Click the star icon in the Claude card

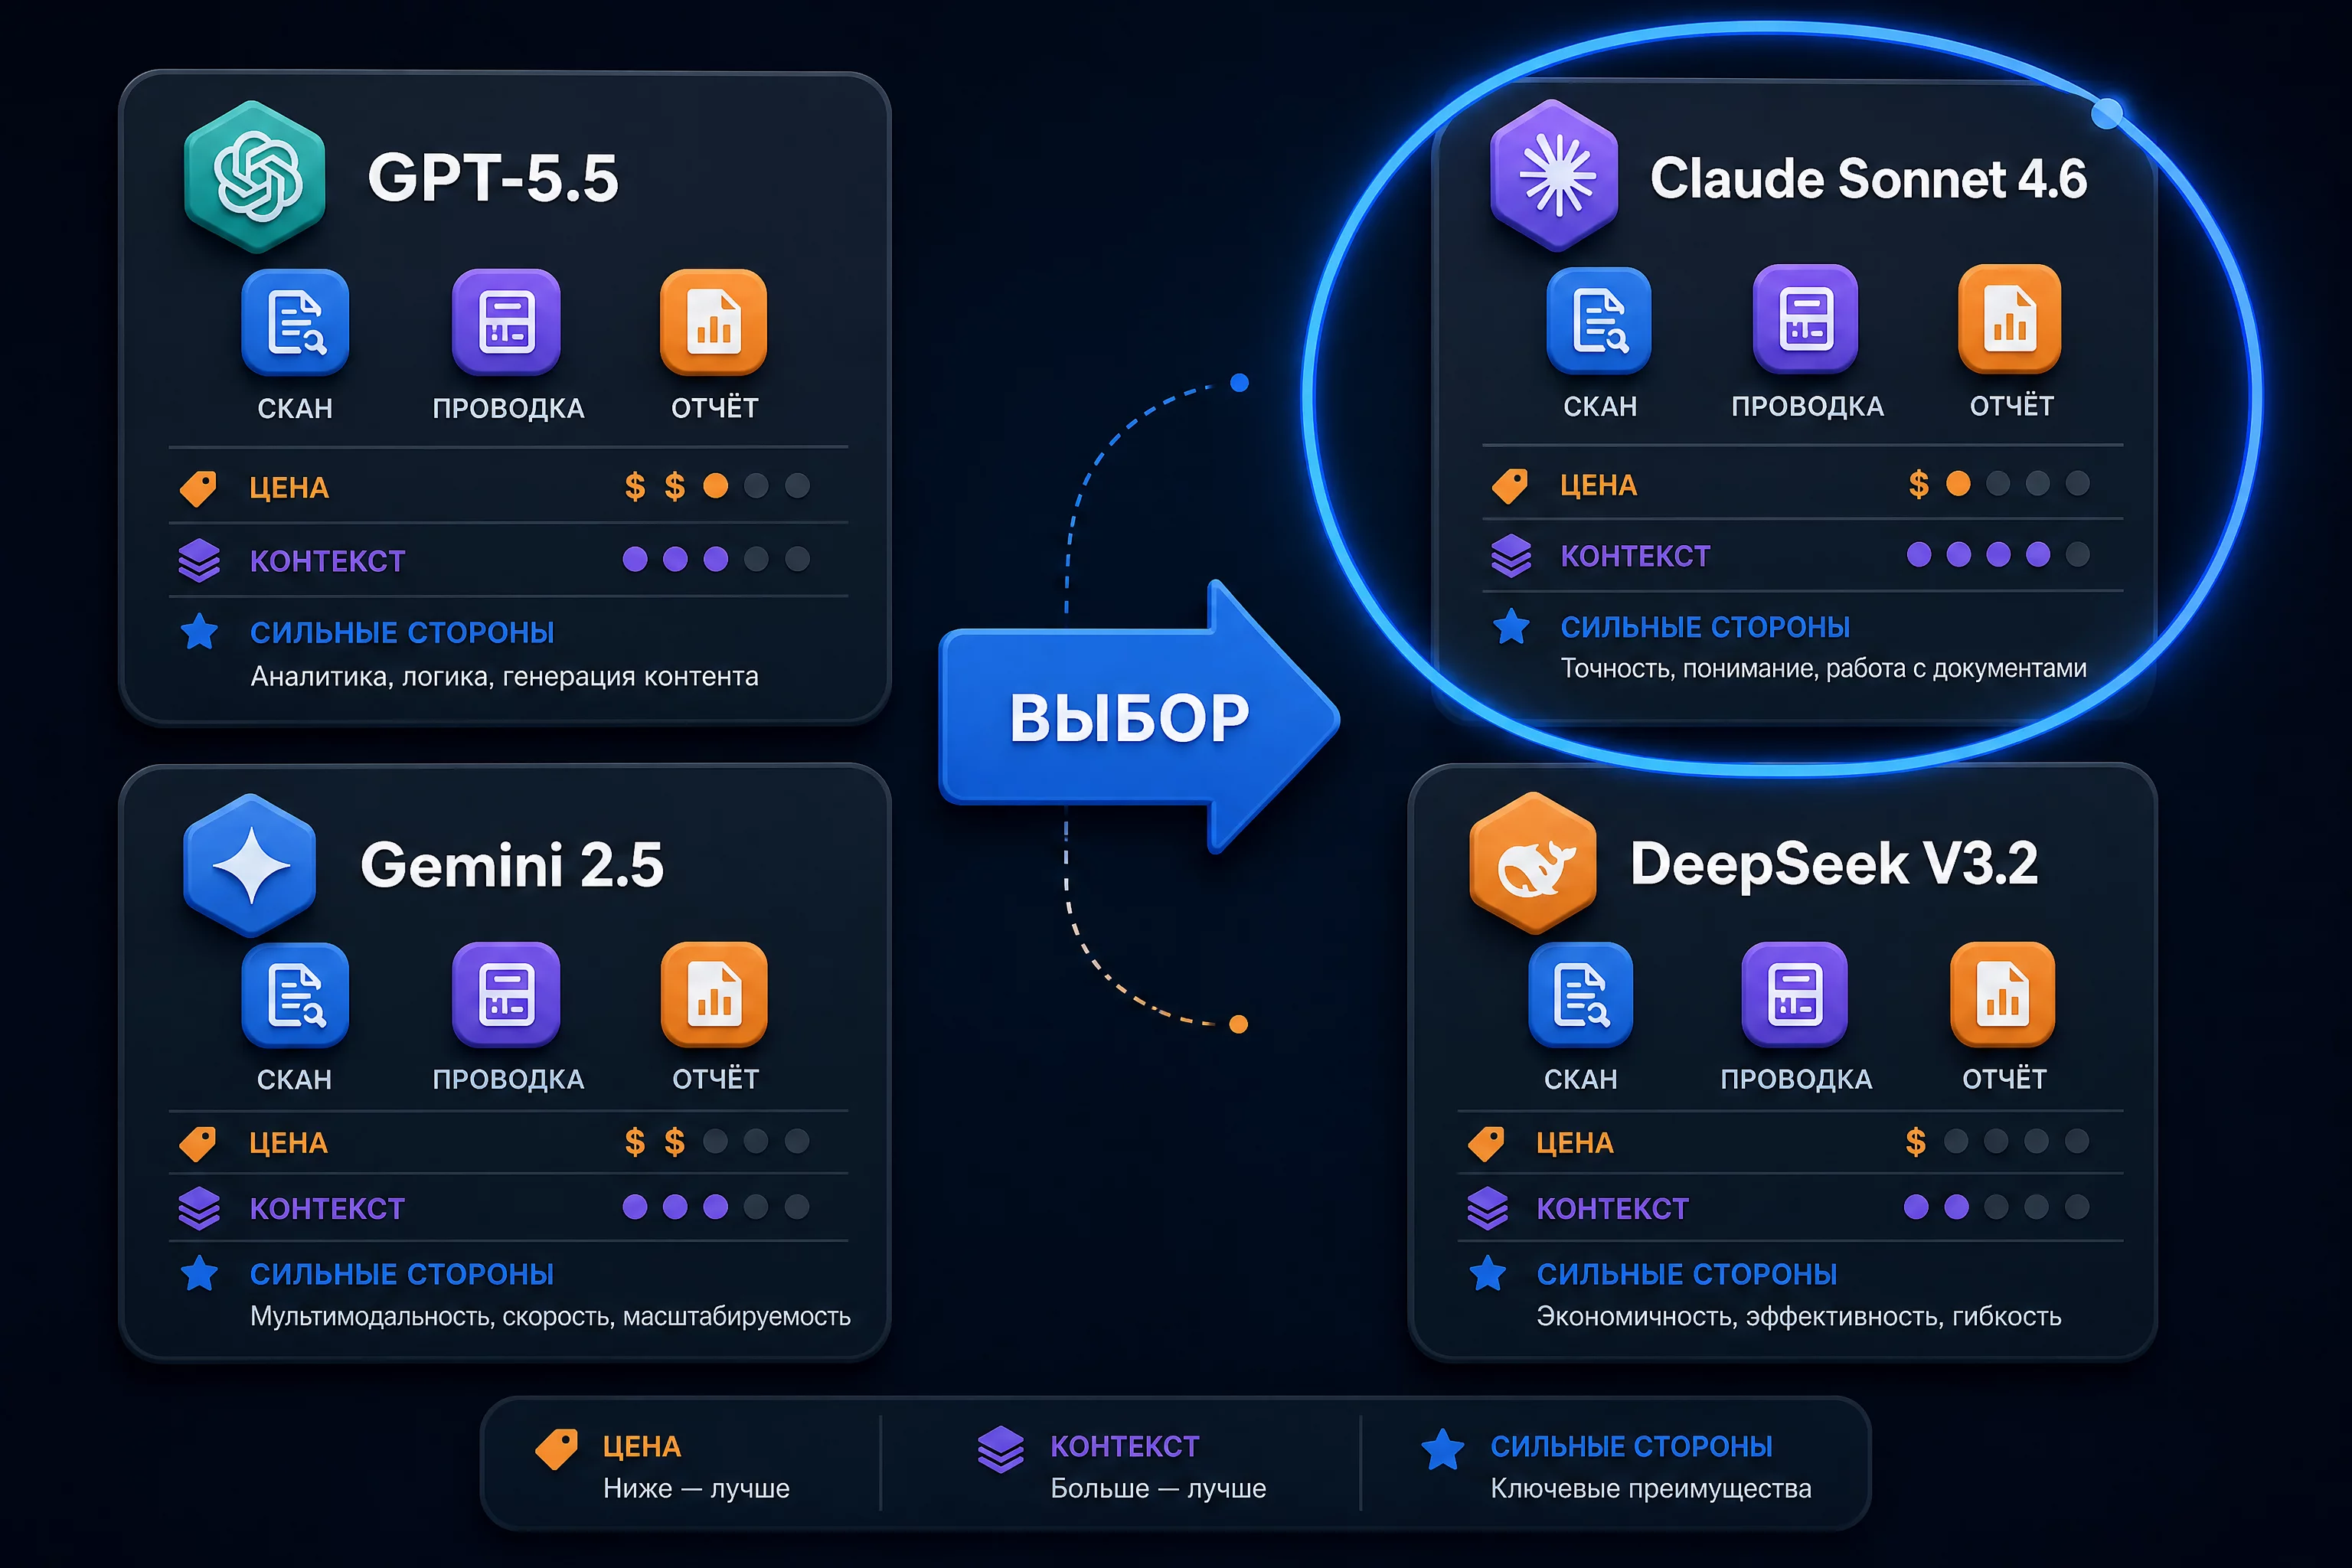click(1511, 627)
